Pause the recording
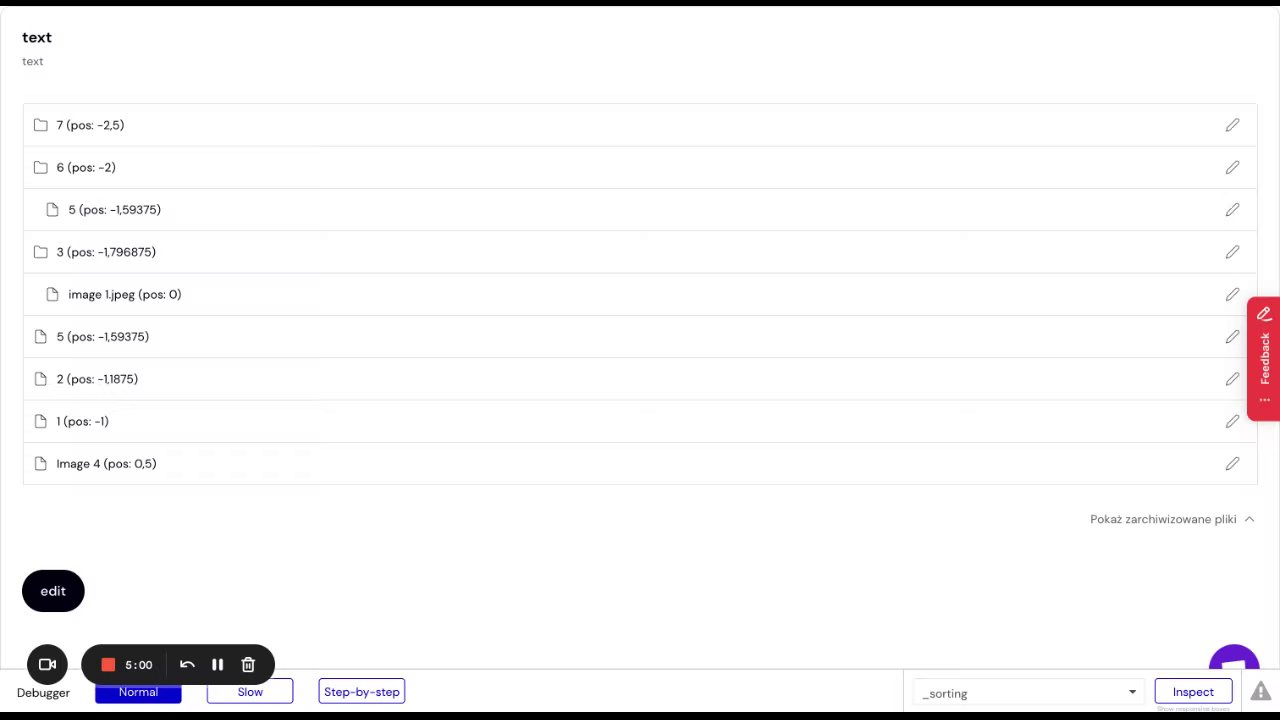The width and height of the screenshot is (1280, 720). (x=217, y=665)
